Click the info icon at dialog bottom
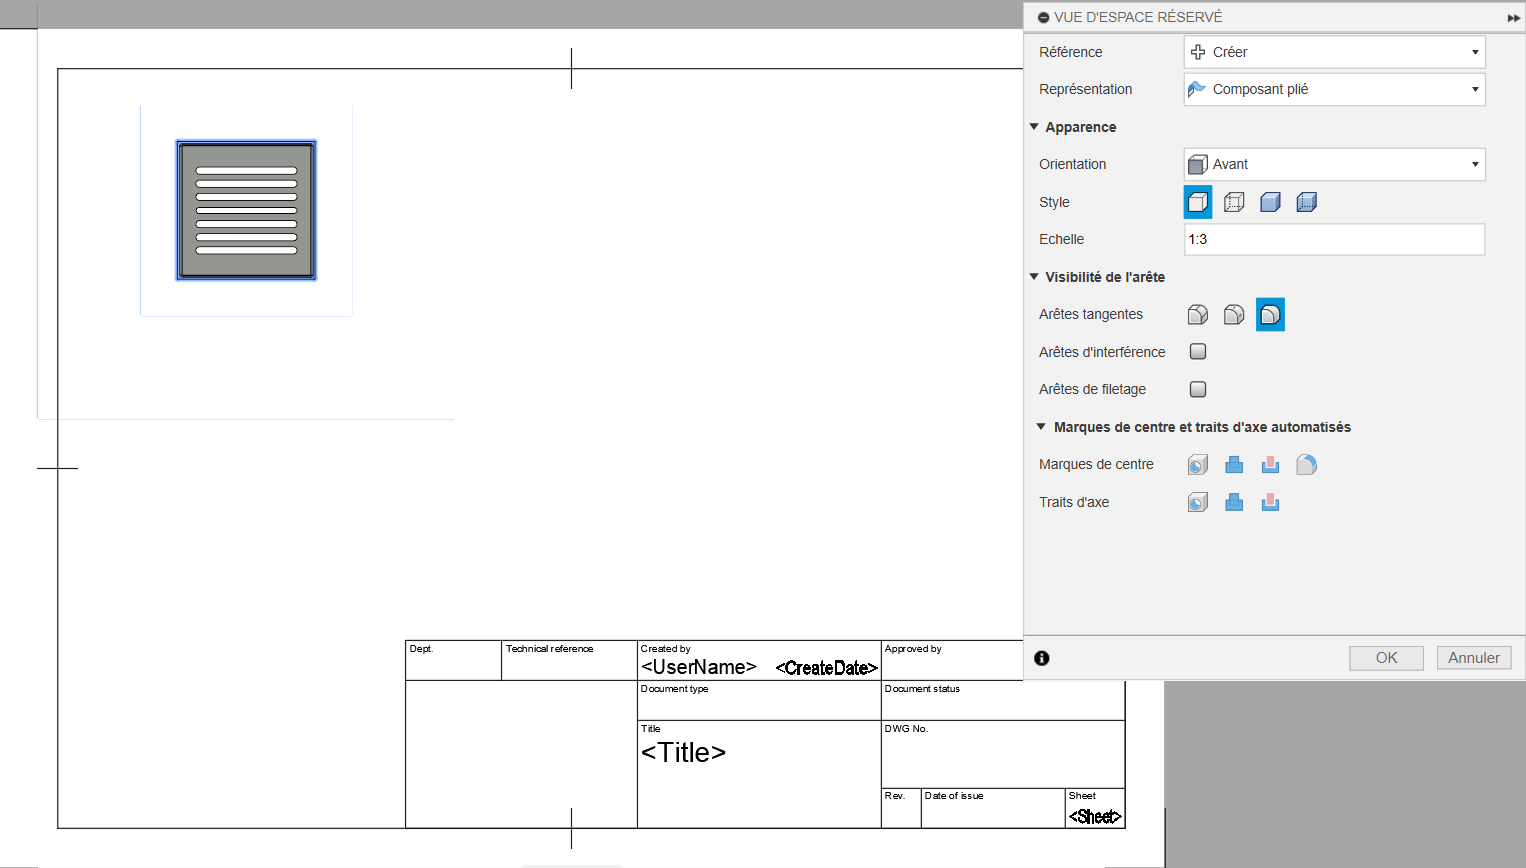Screen dimensions: 1526x868 tap(1042, 658)
